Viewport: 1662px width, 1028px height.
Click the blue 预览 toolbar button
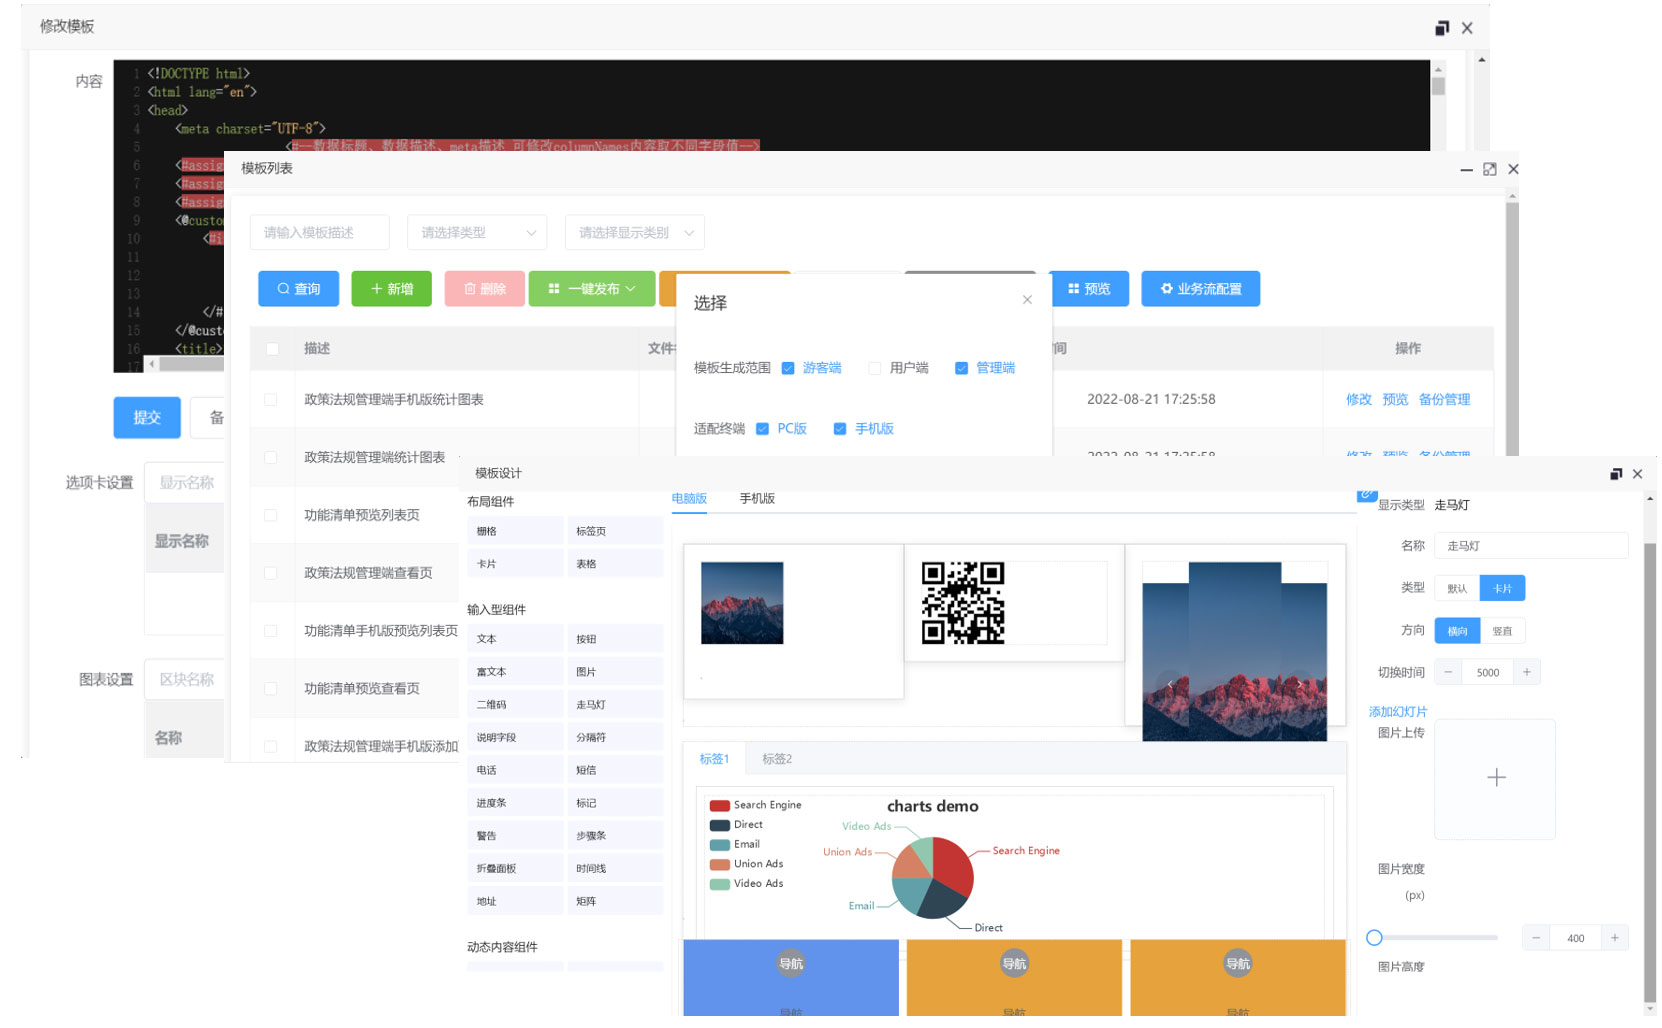point(1089,289)
